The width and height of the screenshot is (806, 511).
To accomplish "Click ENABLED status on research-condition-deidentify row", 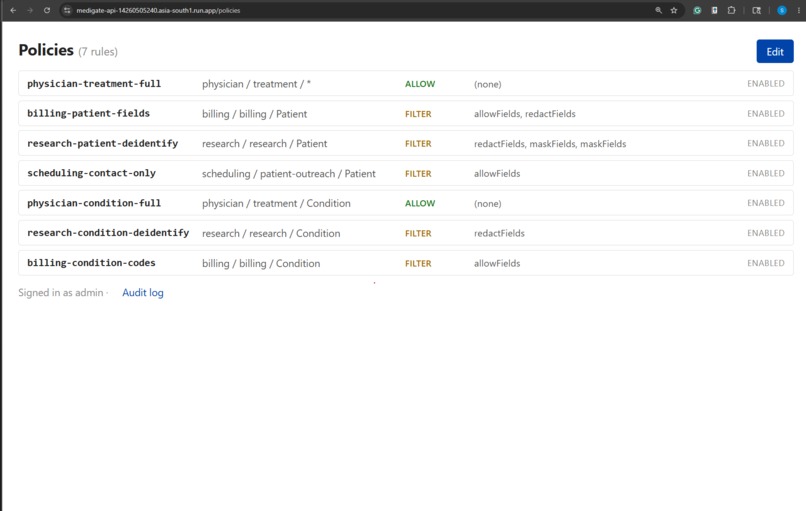I will [x=766, y=233].
